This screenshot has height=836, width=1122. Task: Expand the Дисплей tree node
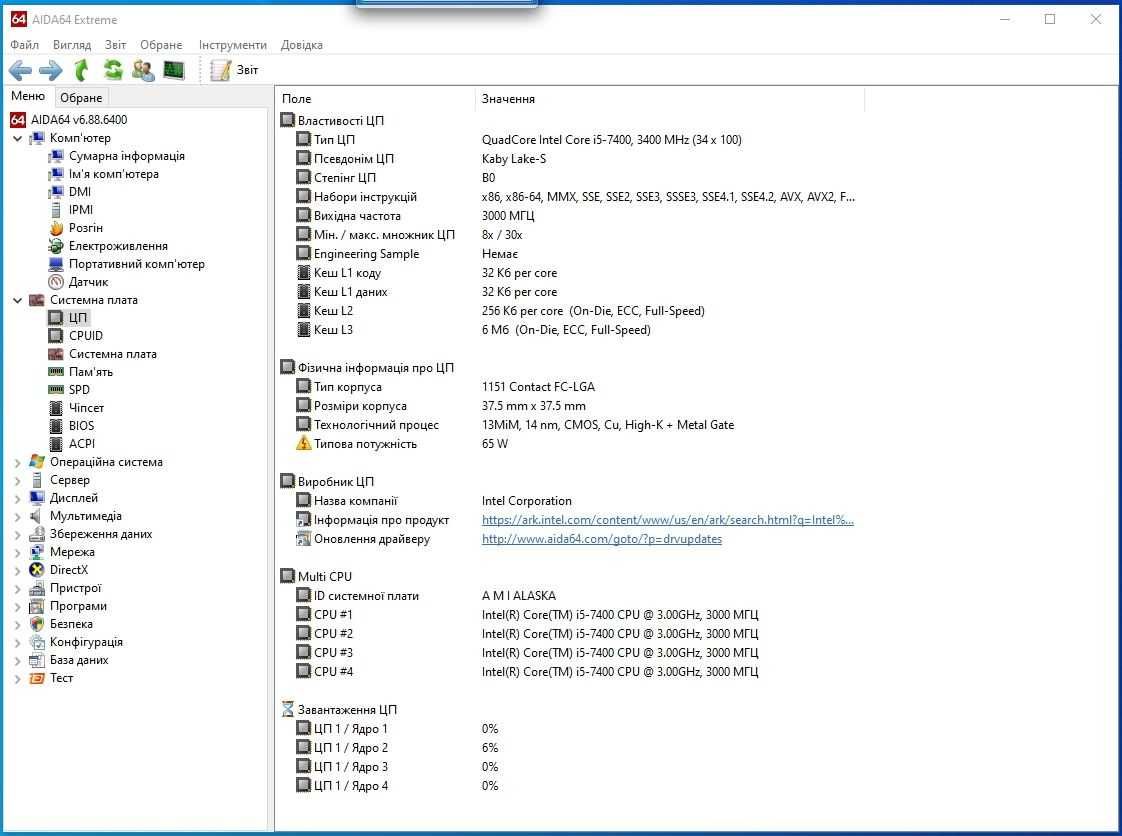pyautogui.click(x=18, y=498)
